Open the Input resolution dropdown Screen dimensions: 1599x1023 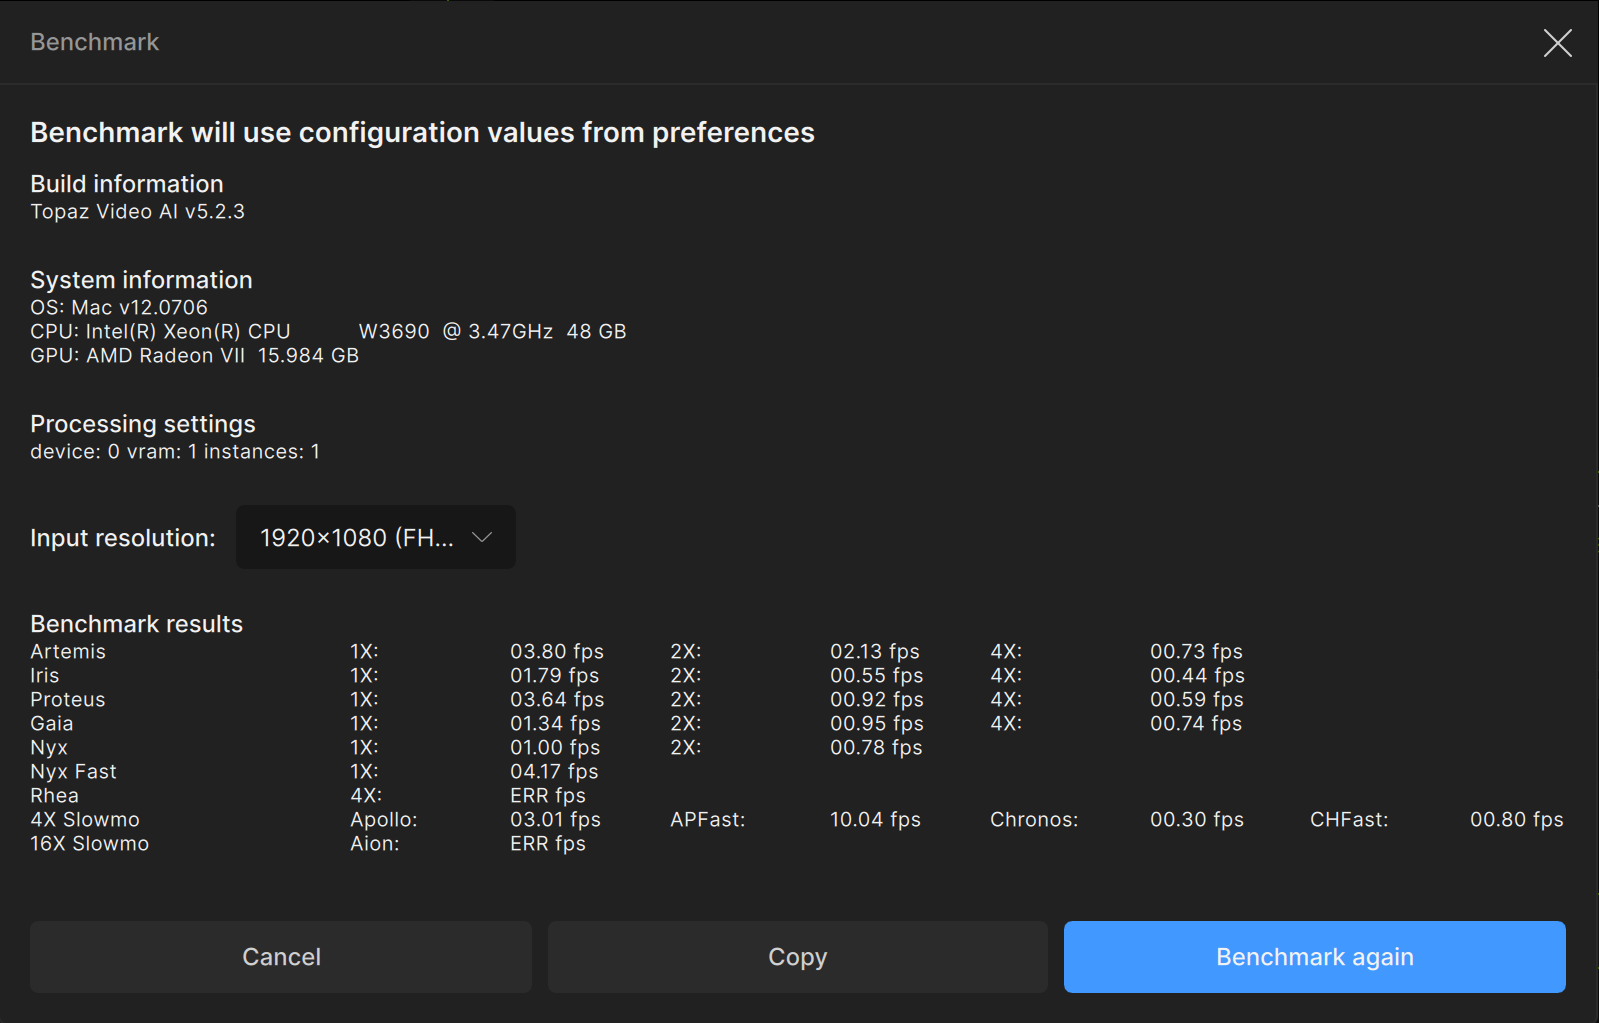[376, 537]
